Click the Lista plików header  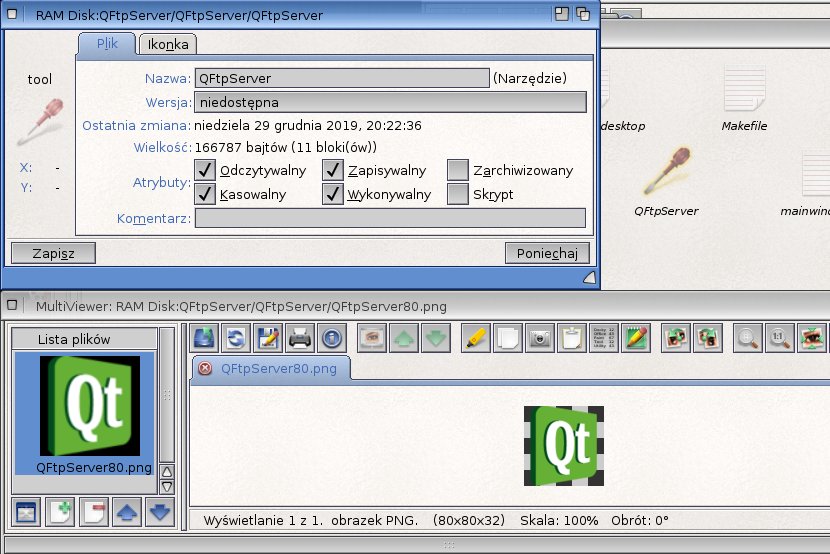pos(85,339)
